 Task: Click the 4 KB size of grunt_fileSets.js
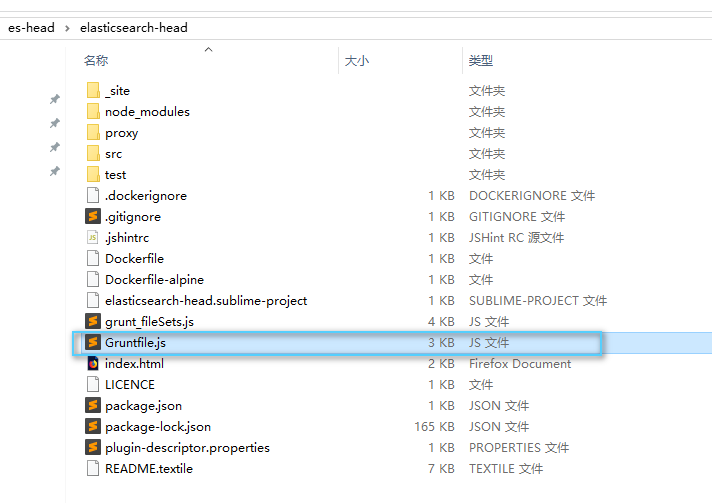pyautogui.click(x=441, y=321)
